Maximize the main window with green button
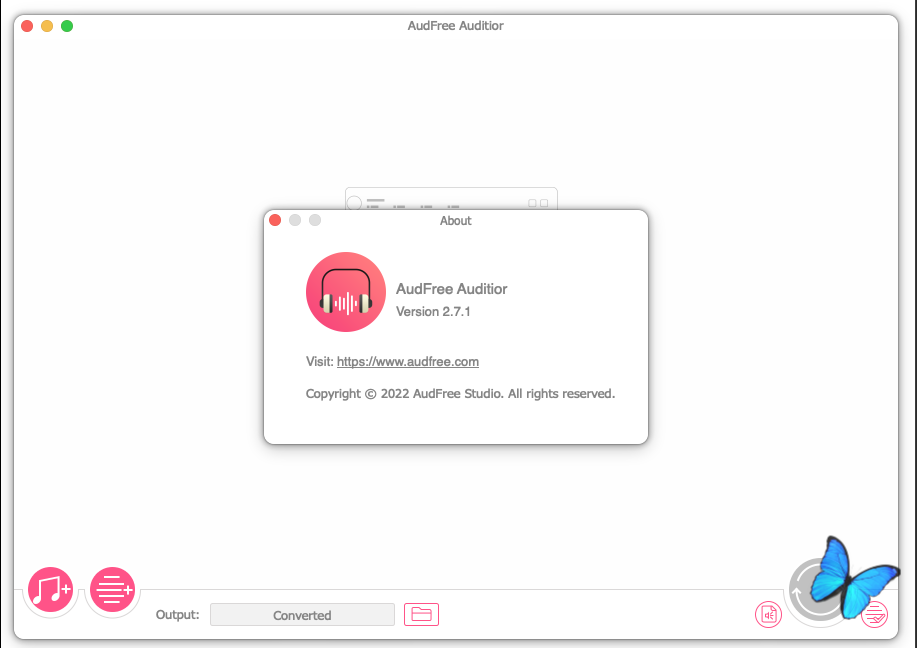The width and height of the screenshot is (917, 648). tap(67, 26)
